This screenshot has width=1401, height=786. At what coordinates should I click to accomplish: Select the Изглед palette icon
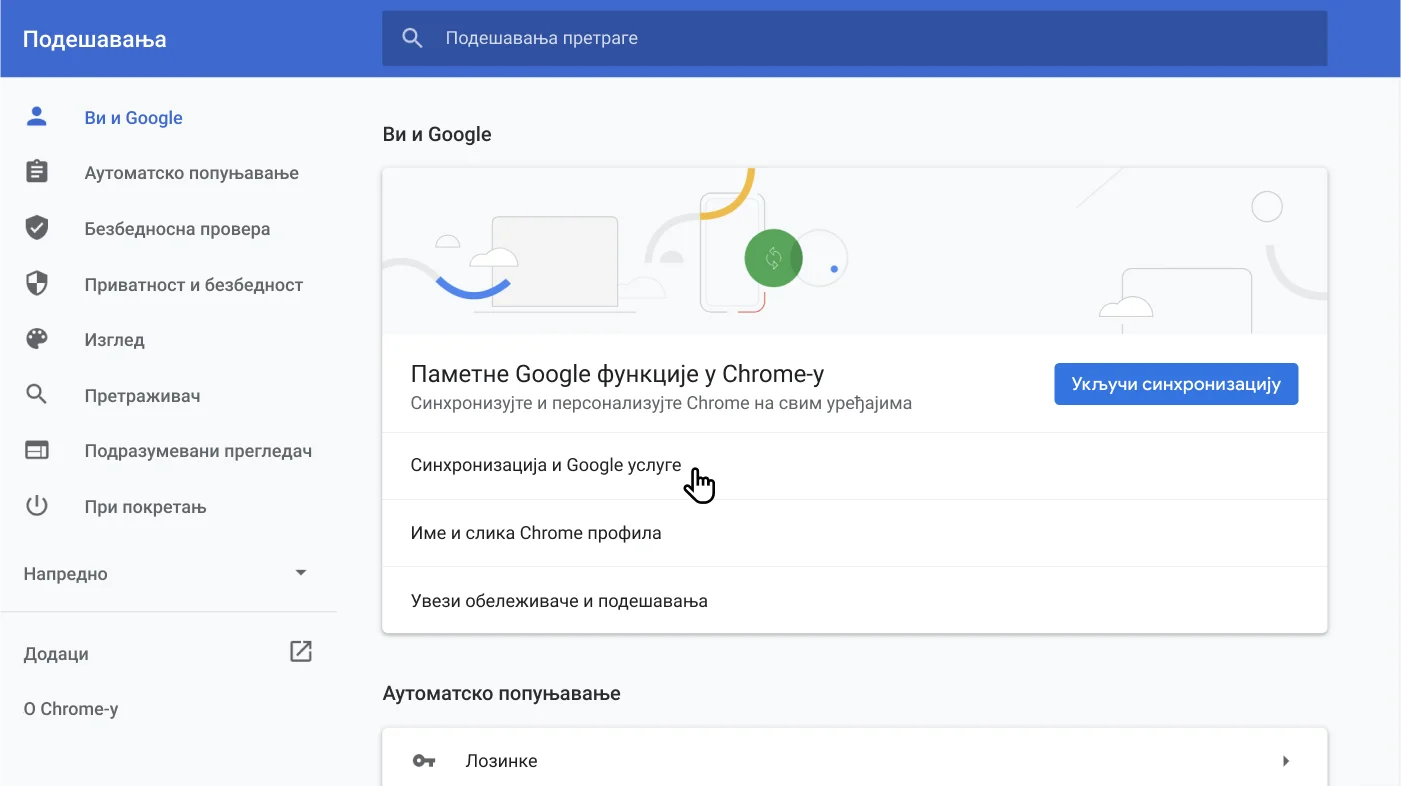pyautogui.click(x=36, y=339)
